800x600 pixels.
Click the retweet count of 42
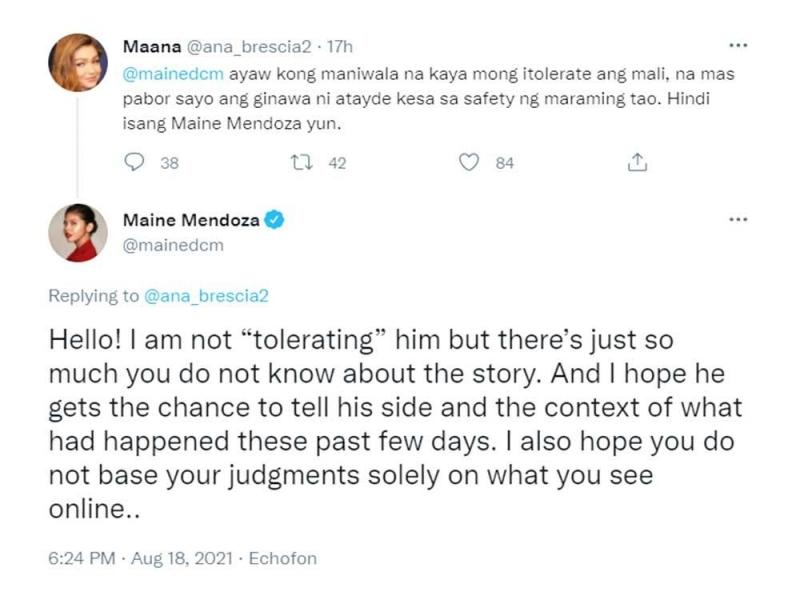click(x=336, y=164)
